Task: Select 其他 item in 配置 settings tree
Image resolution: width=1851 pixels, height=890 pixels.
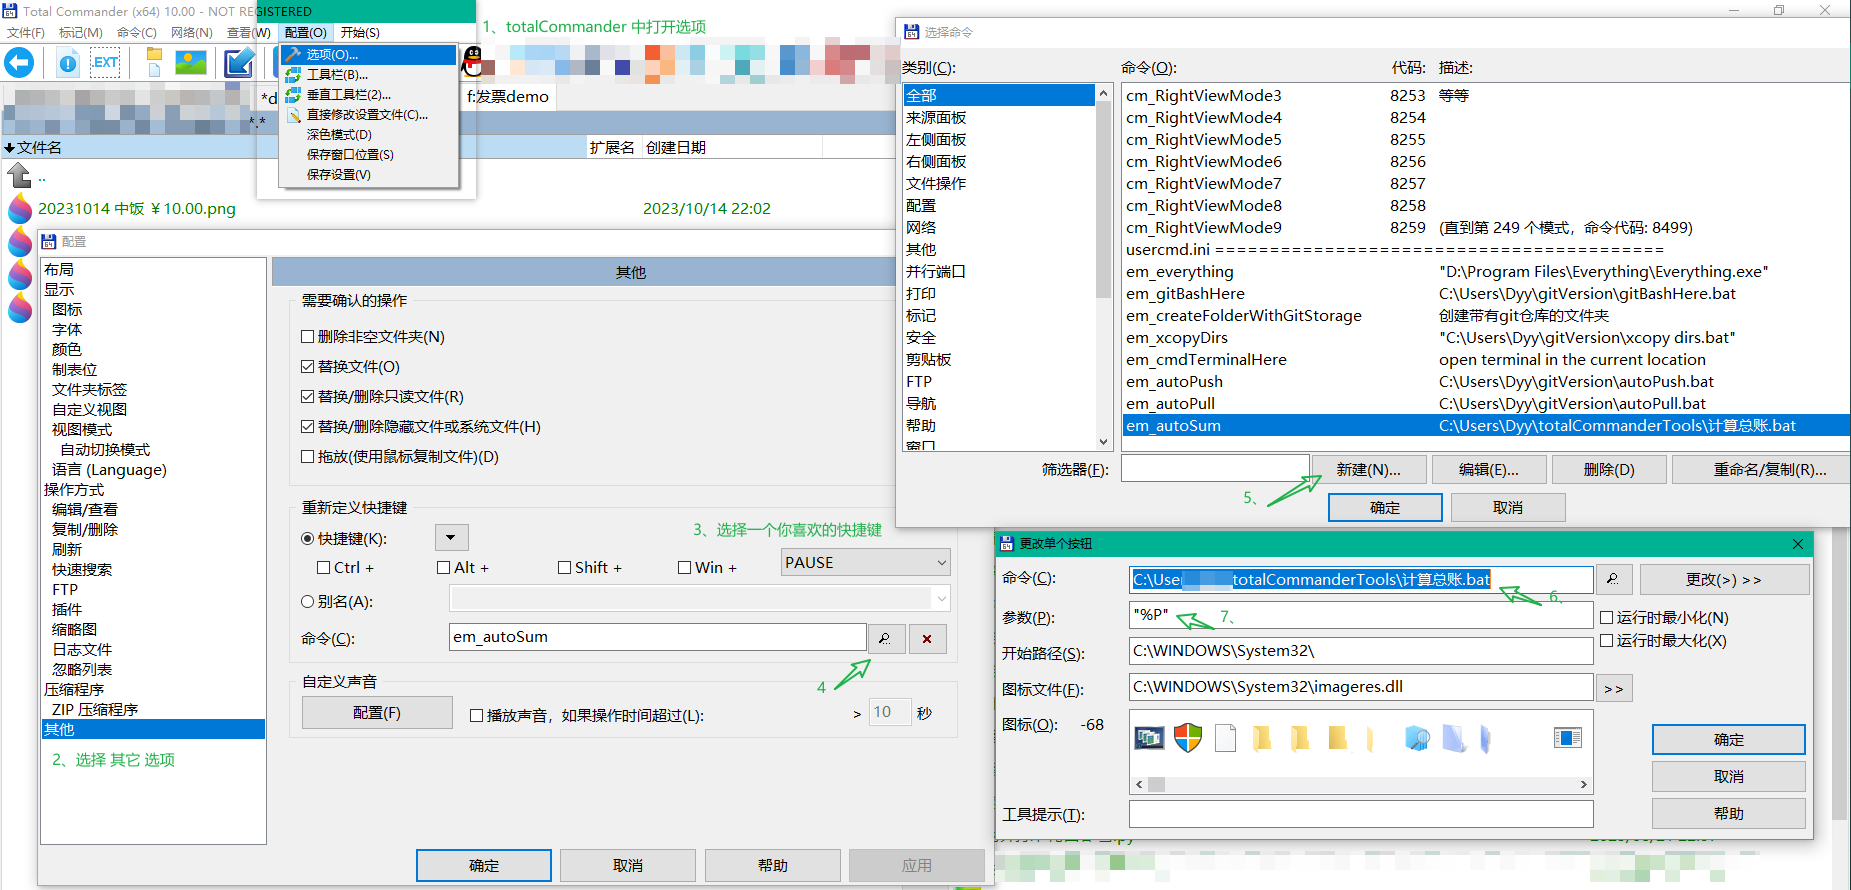Action: [153, 730]
